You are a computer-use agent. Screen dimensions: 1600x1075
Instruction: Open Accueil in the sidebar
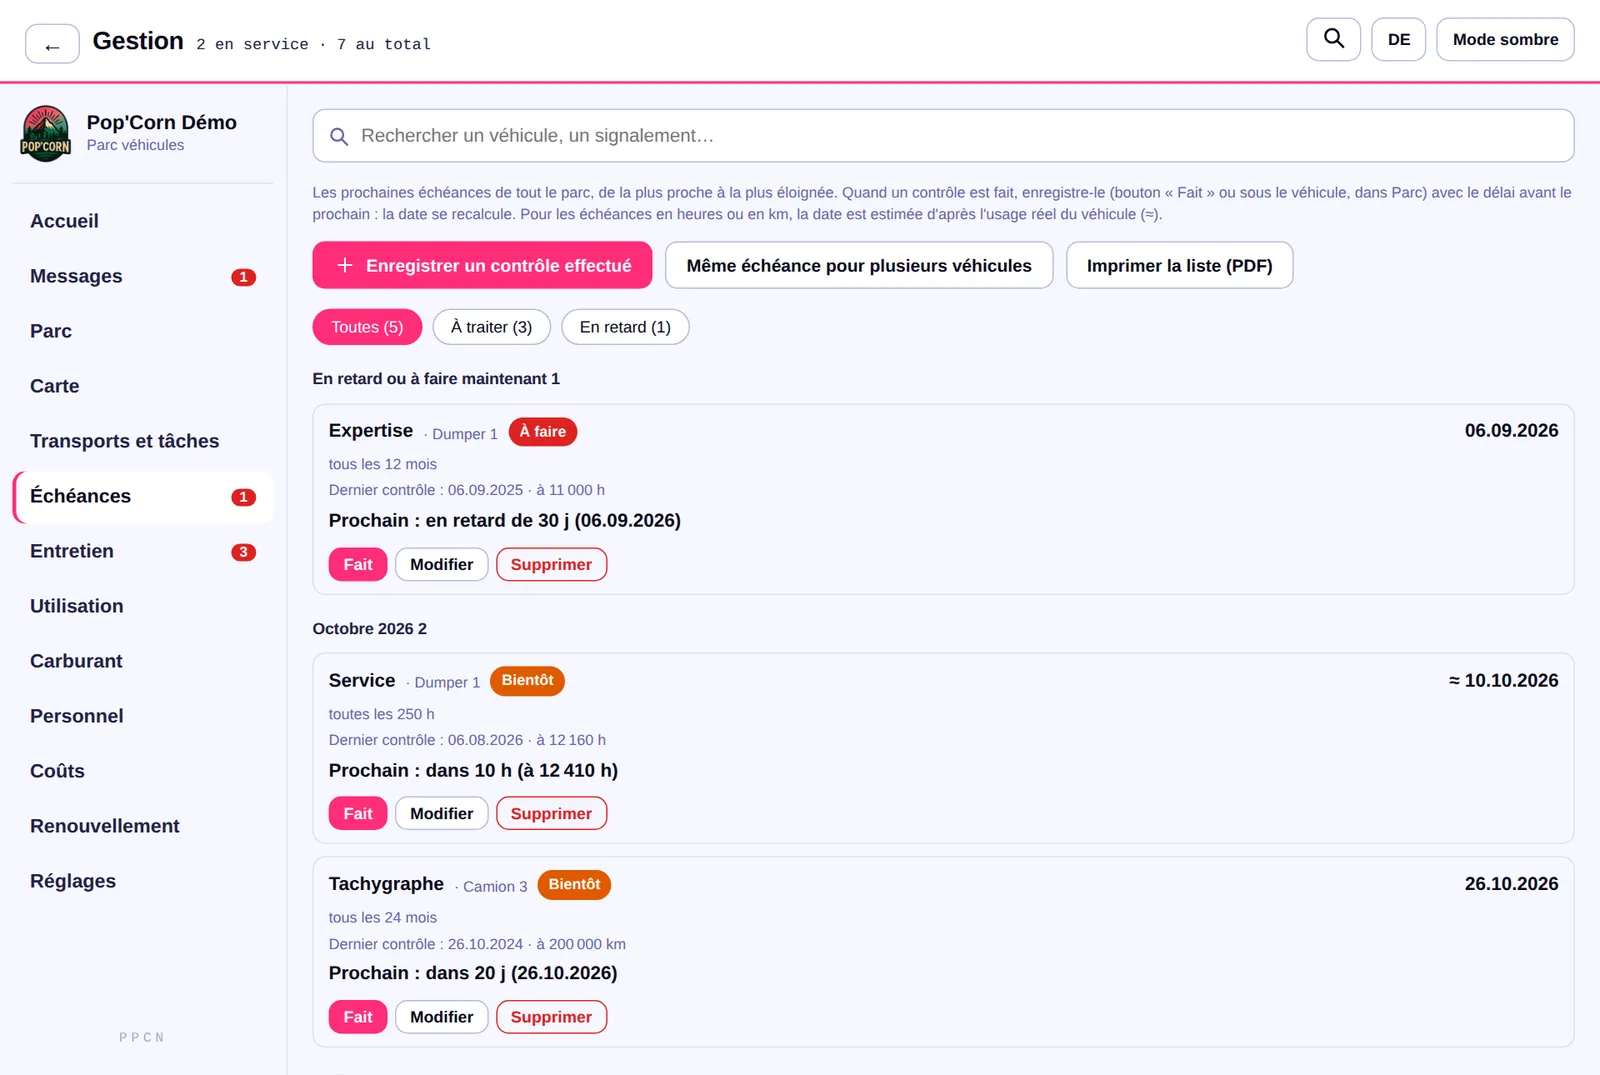[x=143, y=221]
